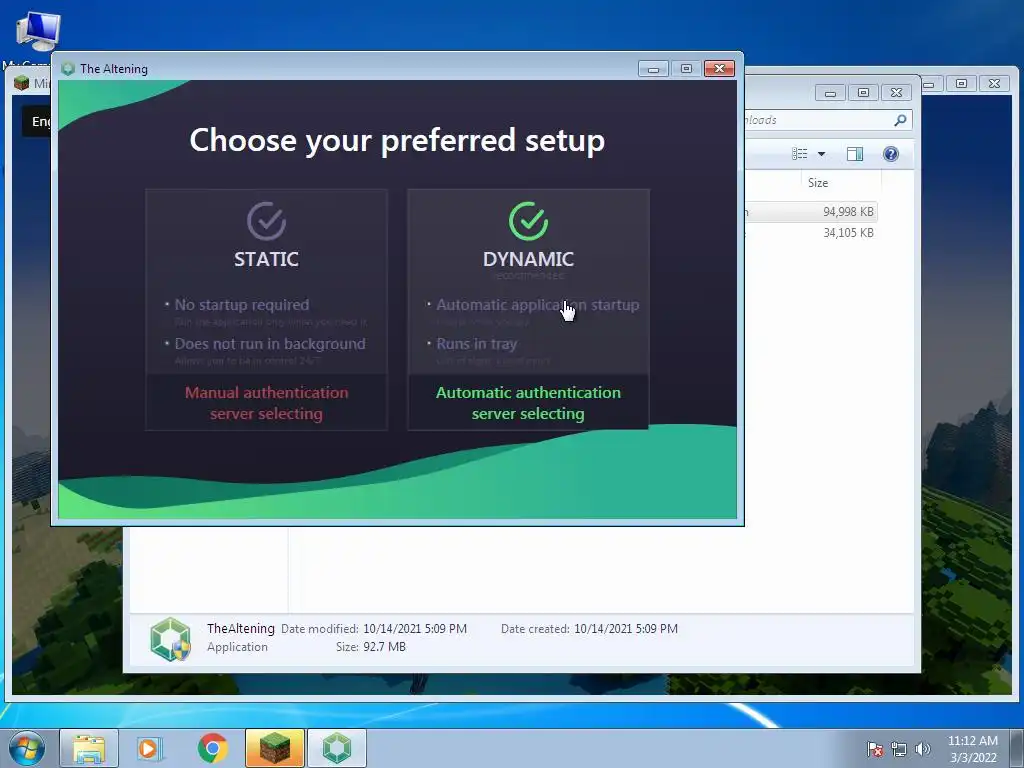The height and width of the screenshot is (768, 1024).
Task: Close the Explorer Downloads window
Action: [897, 93]
